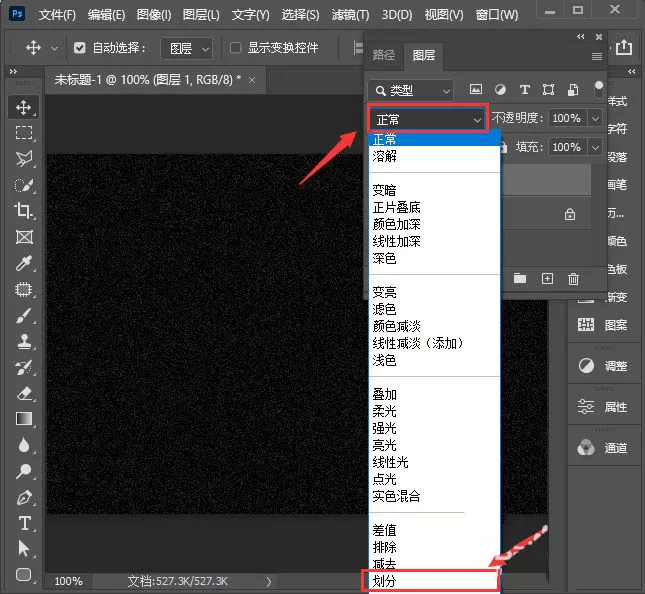Select the Clone Stamp tool

23,341
